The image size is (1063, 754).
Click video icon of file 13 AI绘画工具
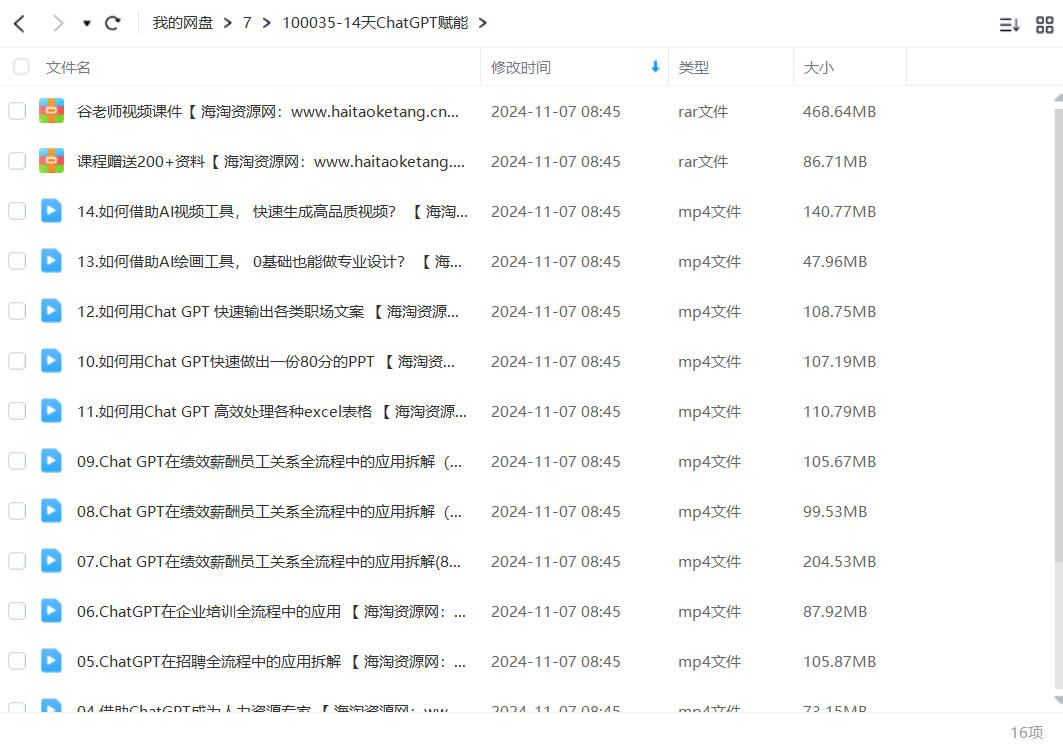(x=52, y=260)
